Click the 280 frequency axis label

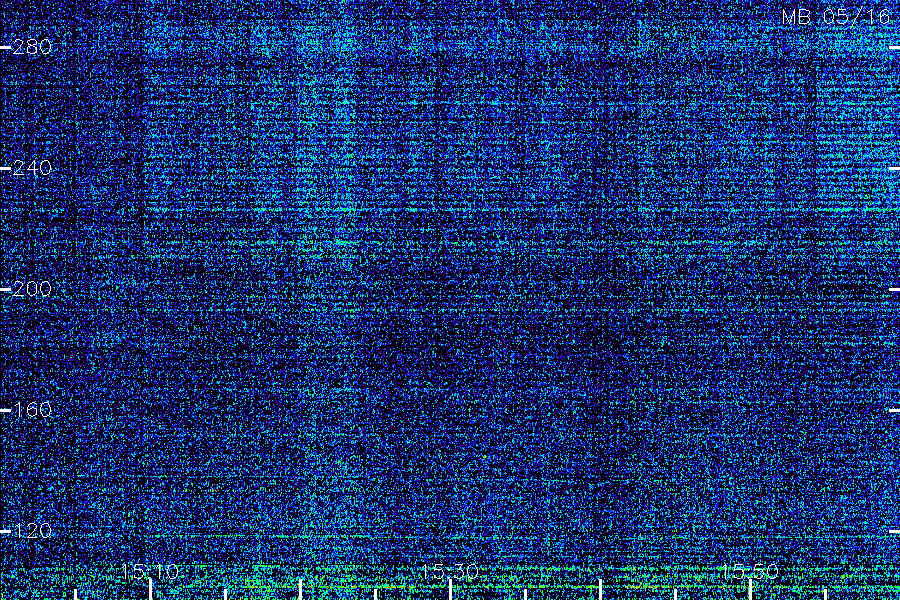(x=32, y=47)
